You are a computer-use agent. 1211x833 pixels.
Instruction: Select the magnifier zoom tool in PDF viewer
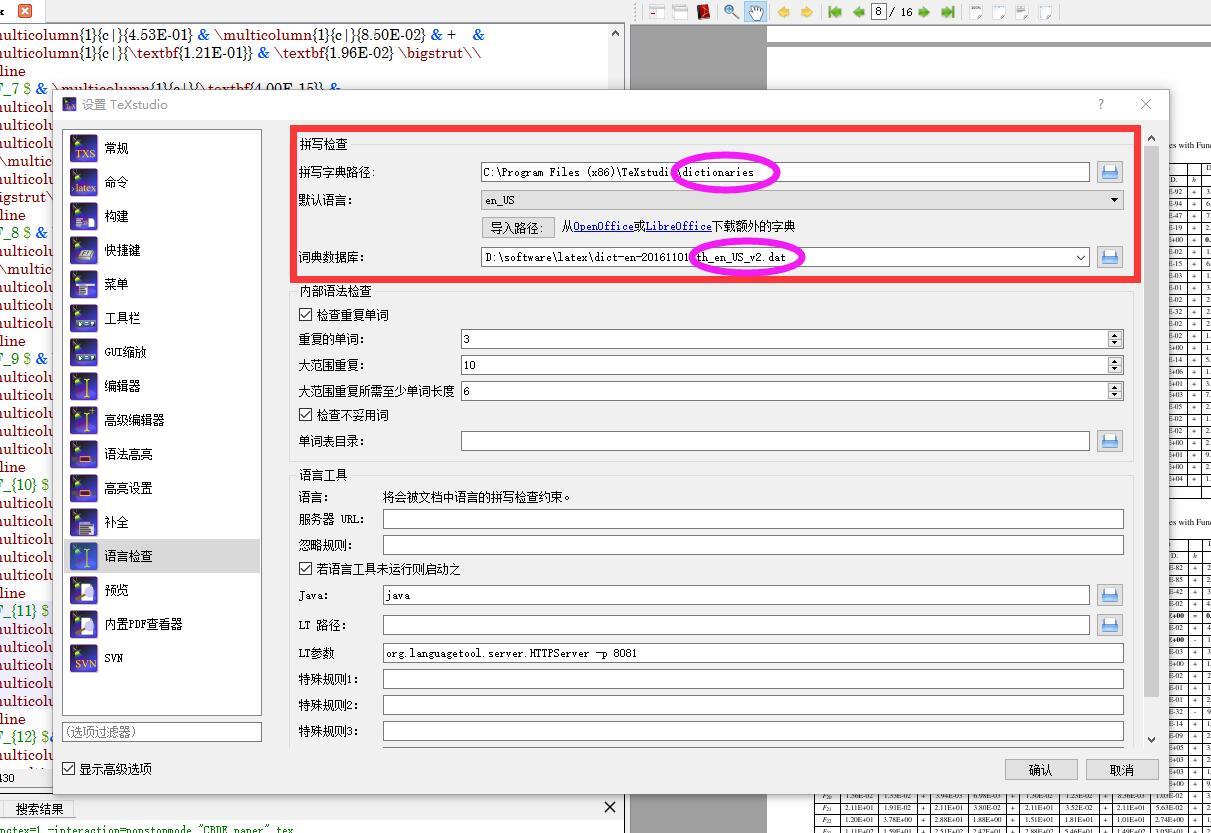click(732, 12)
